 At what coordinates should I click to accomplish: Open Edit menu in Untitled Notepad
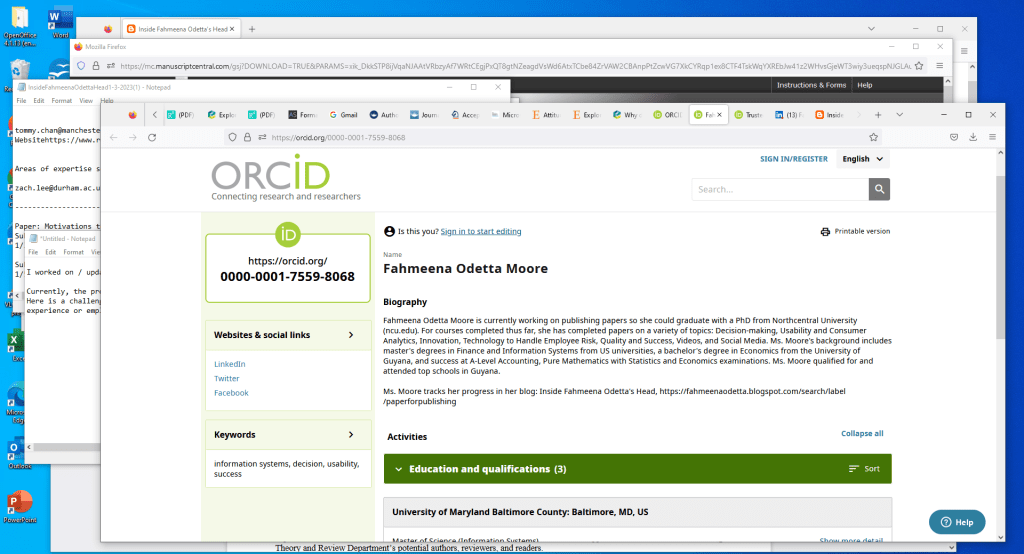click(50, 252)
